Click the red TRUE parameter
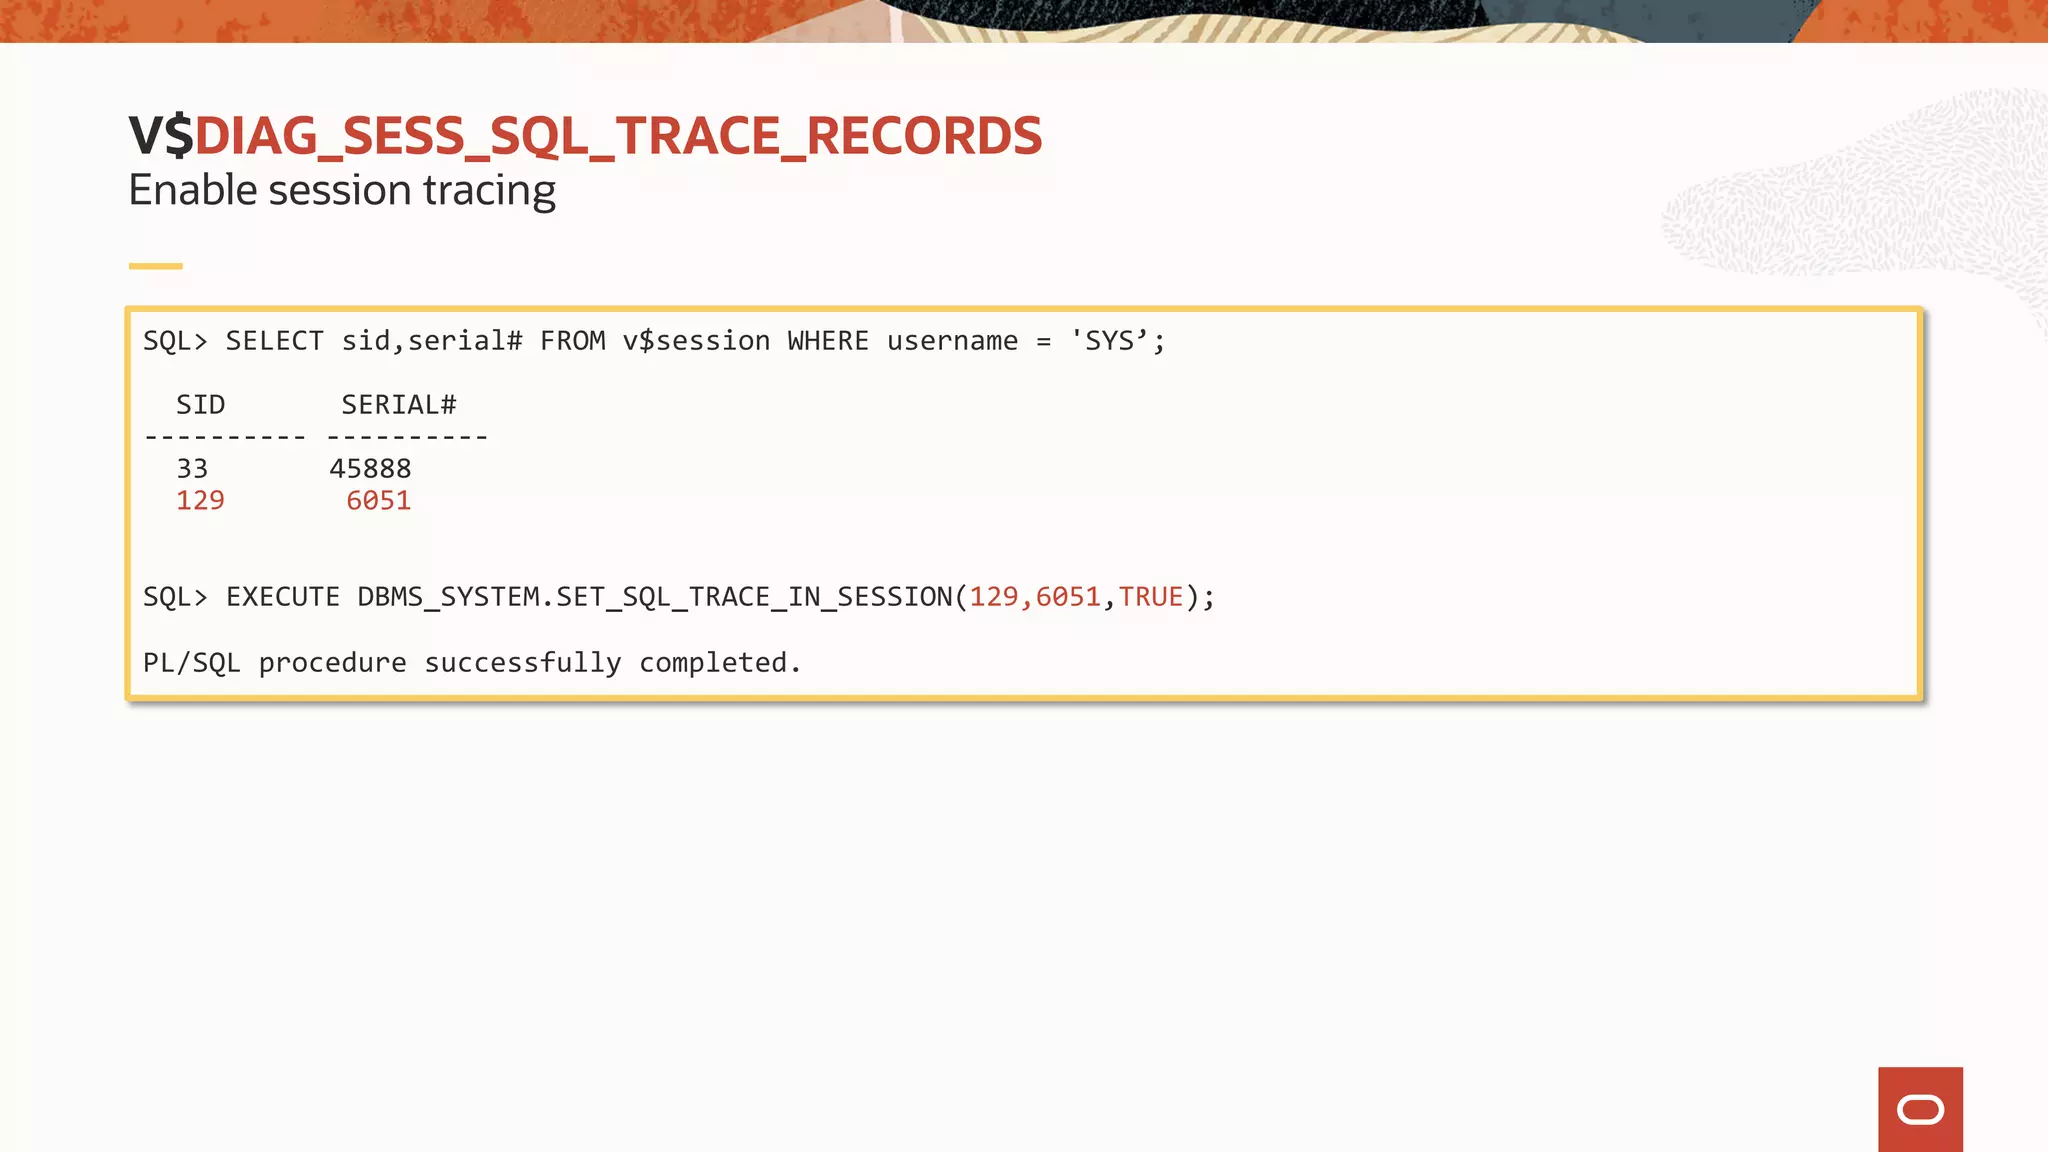The height and width of the screenshot is (1152, 2048). [x=1151, y=597]
